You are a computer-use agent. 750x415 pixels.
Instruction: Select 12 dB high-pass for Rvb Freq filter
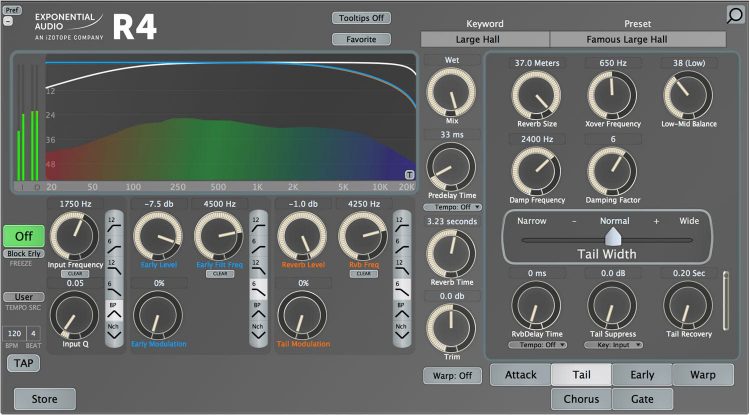pyautogui.click(x=402, y=223)
